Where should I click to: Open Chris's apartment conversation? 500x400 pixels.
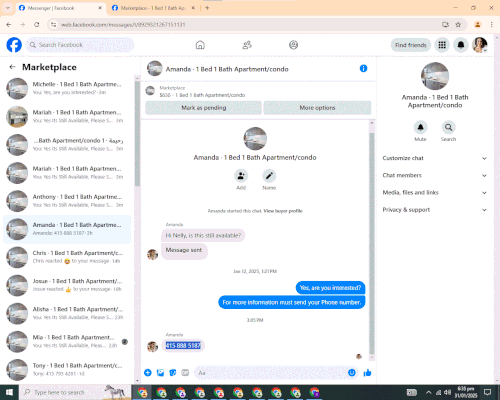[x=67, y=257]
